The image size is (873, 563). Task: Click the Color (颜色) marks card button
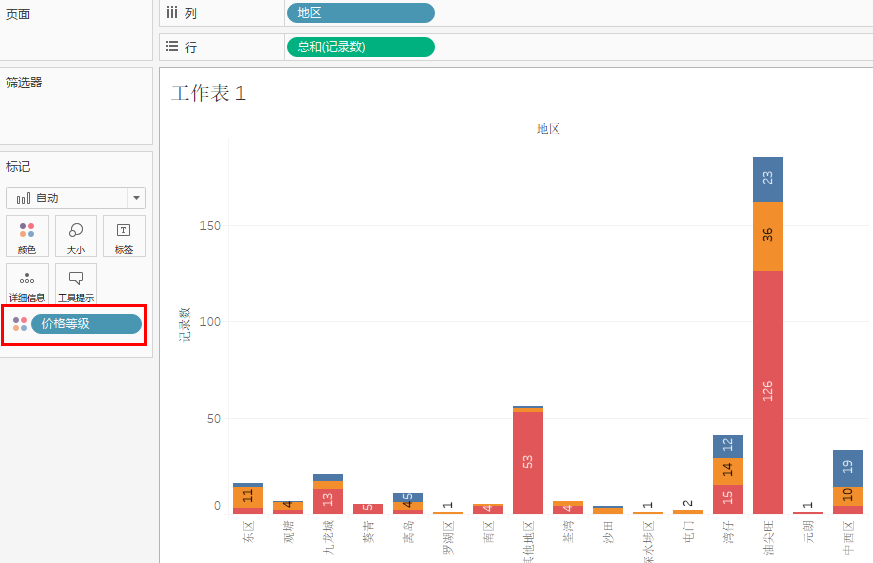click(27, 236)
